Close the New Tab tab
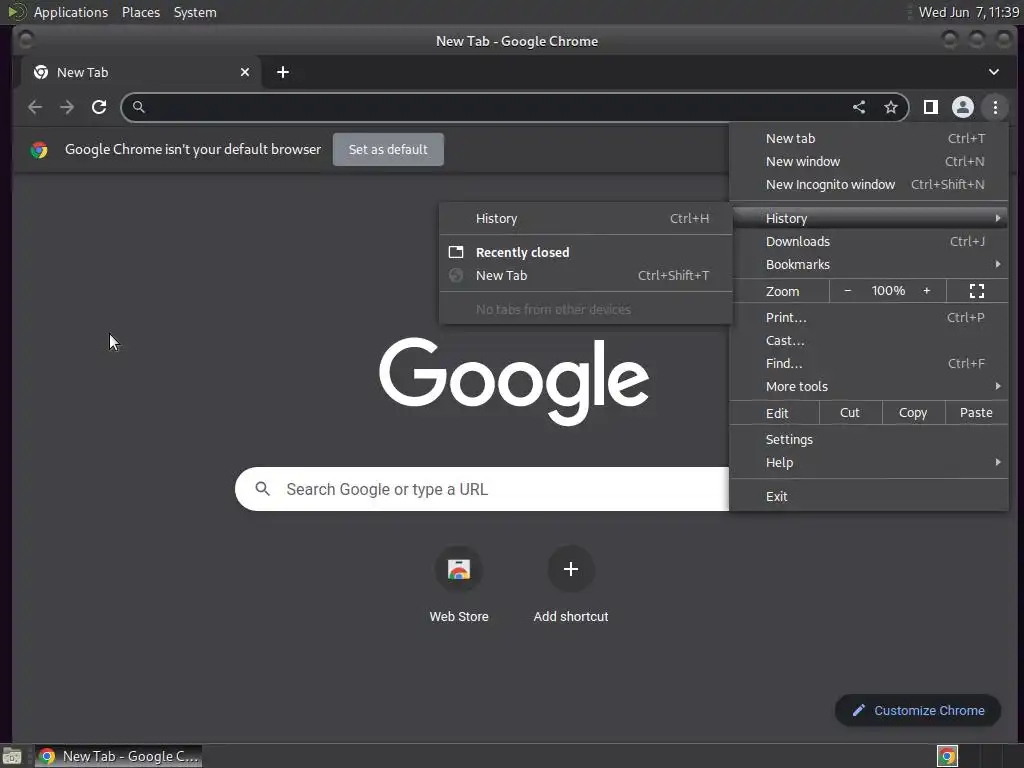The height and width of the screenshot is (768, 1024). click(x=245, y=72)
